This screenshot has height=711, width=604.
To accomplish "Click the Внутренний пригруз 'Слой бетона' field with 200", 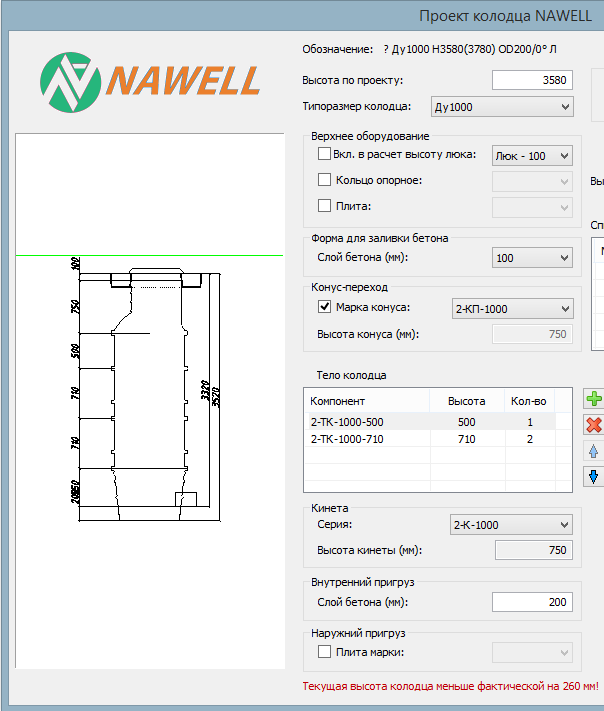I will pyautogui.click(x=532, y=602).
